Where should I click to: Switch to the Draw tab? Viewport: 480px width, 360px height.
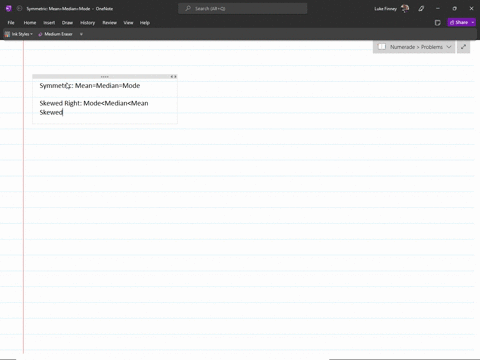(67, 23)
